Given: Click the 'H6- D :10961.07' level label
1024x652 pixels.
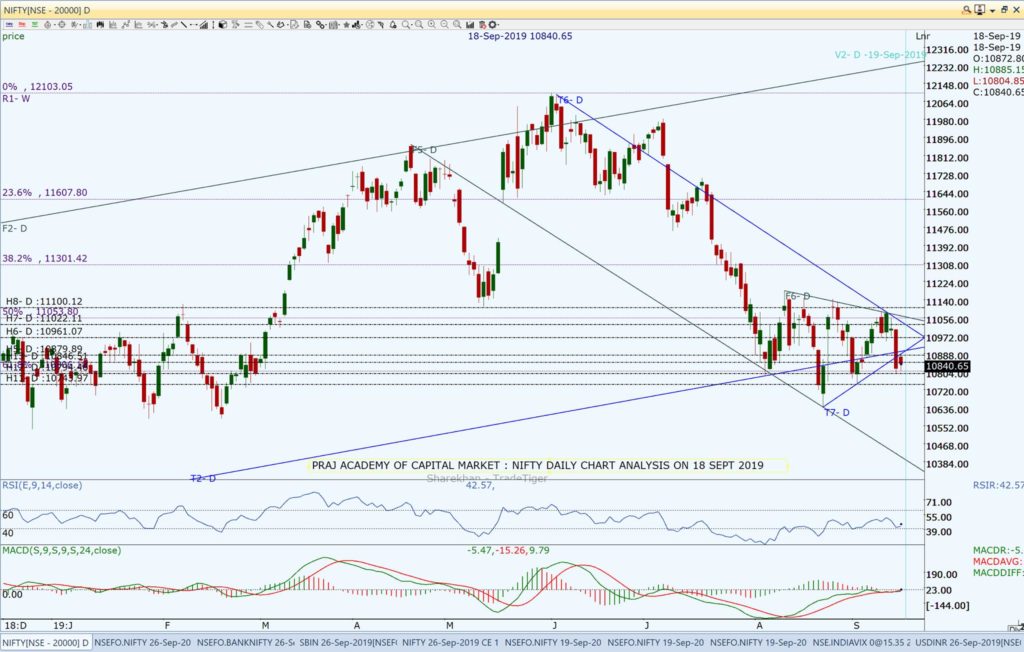Looking at the screenshot, I should 44,331.
